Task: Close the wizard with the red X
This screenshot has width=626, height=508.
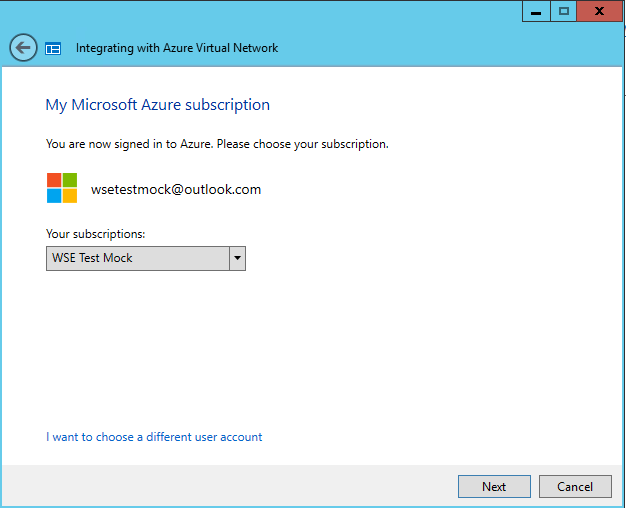Action: (599, 12)
